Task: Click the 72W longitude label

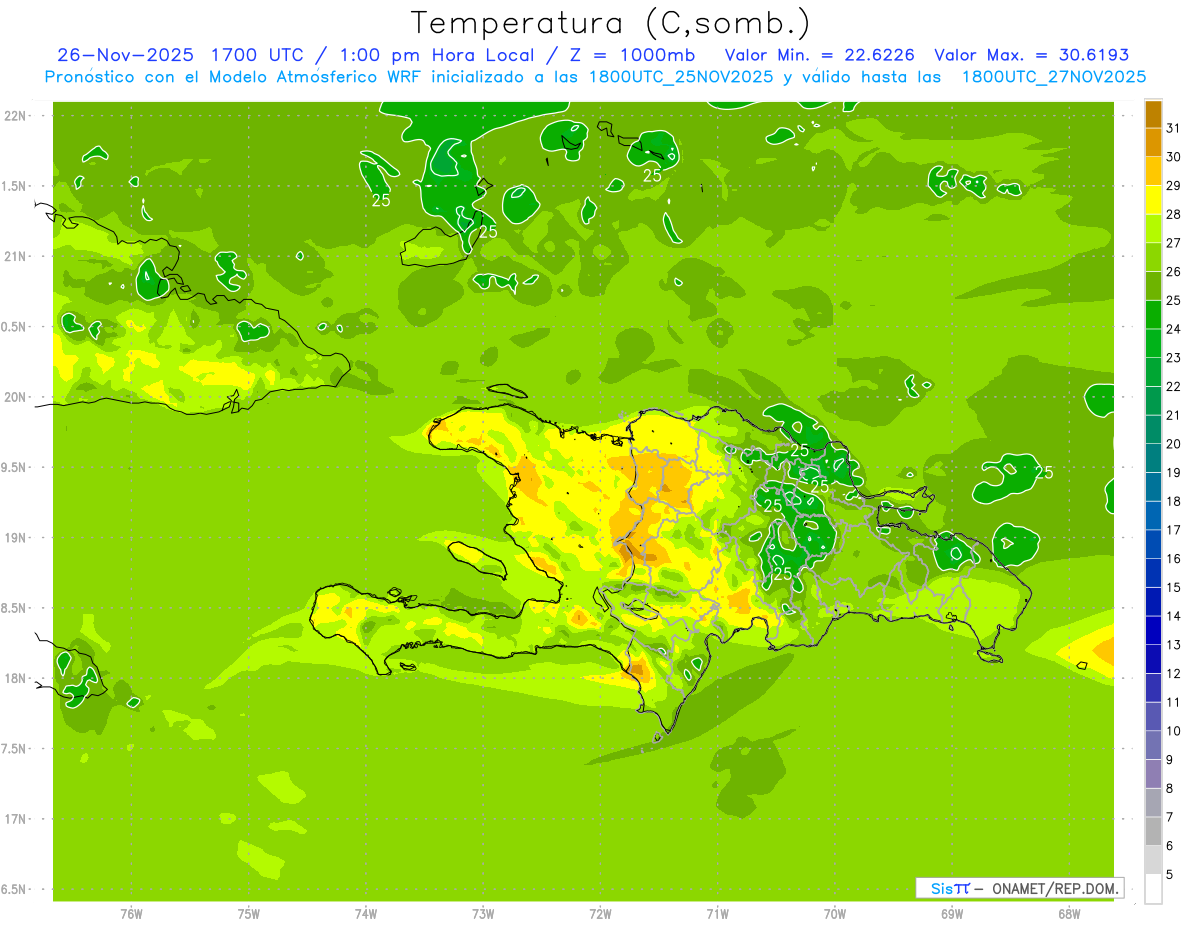Action: point(600,914)
